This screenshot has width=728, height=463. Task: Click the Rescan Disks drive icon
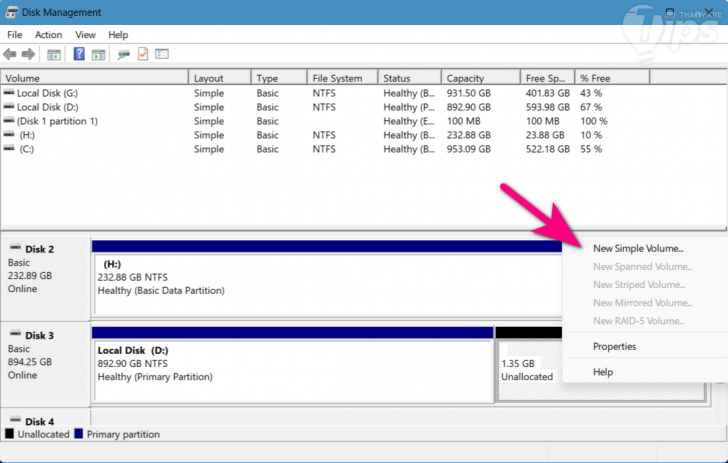coord(123,55)
